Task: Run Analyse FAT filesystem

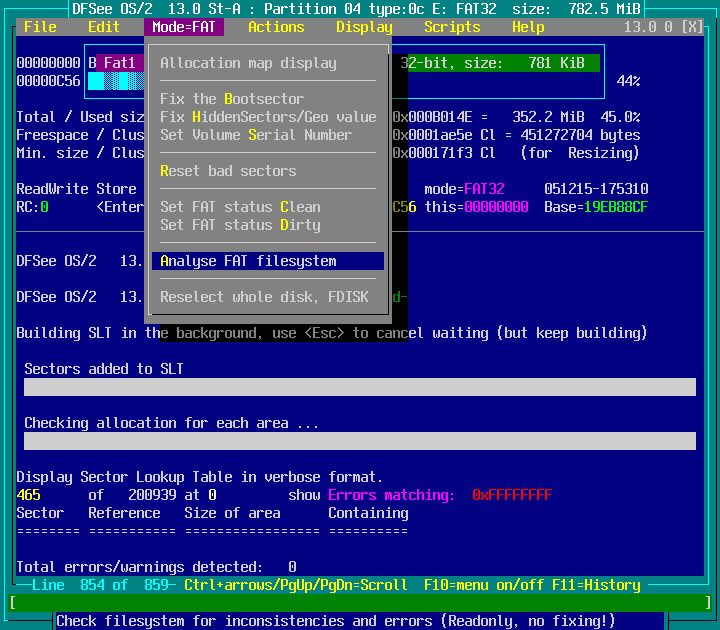Action: click(x=268, y=261)
